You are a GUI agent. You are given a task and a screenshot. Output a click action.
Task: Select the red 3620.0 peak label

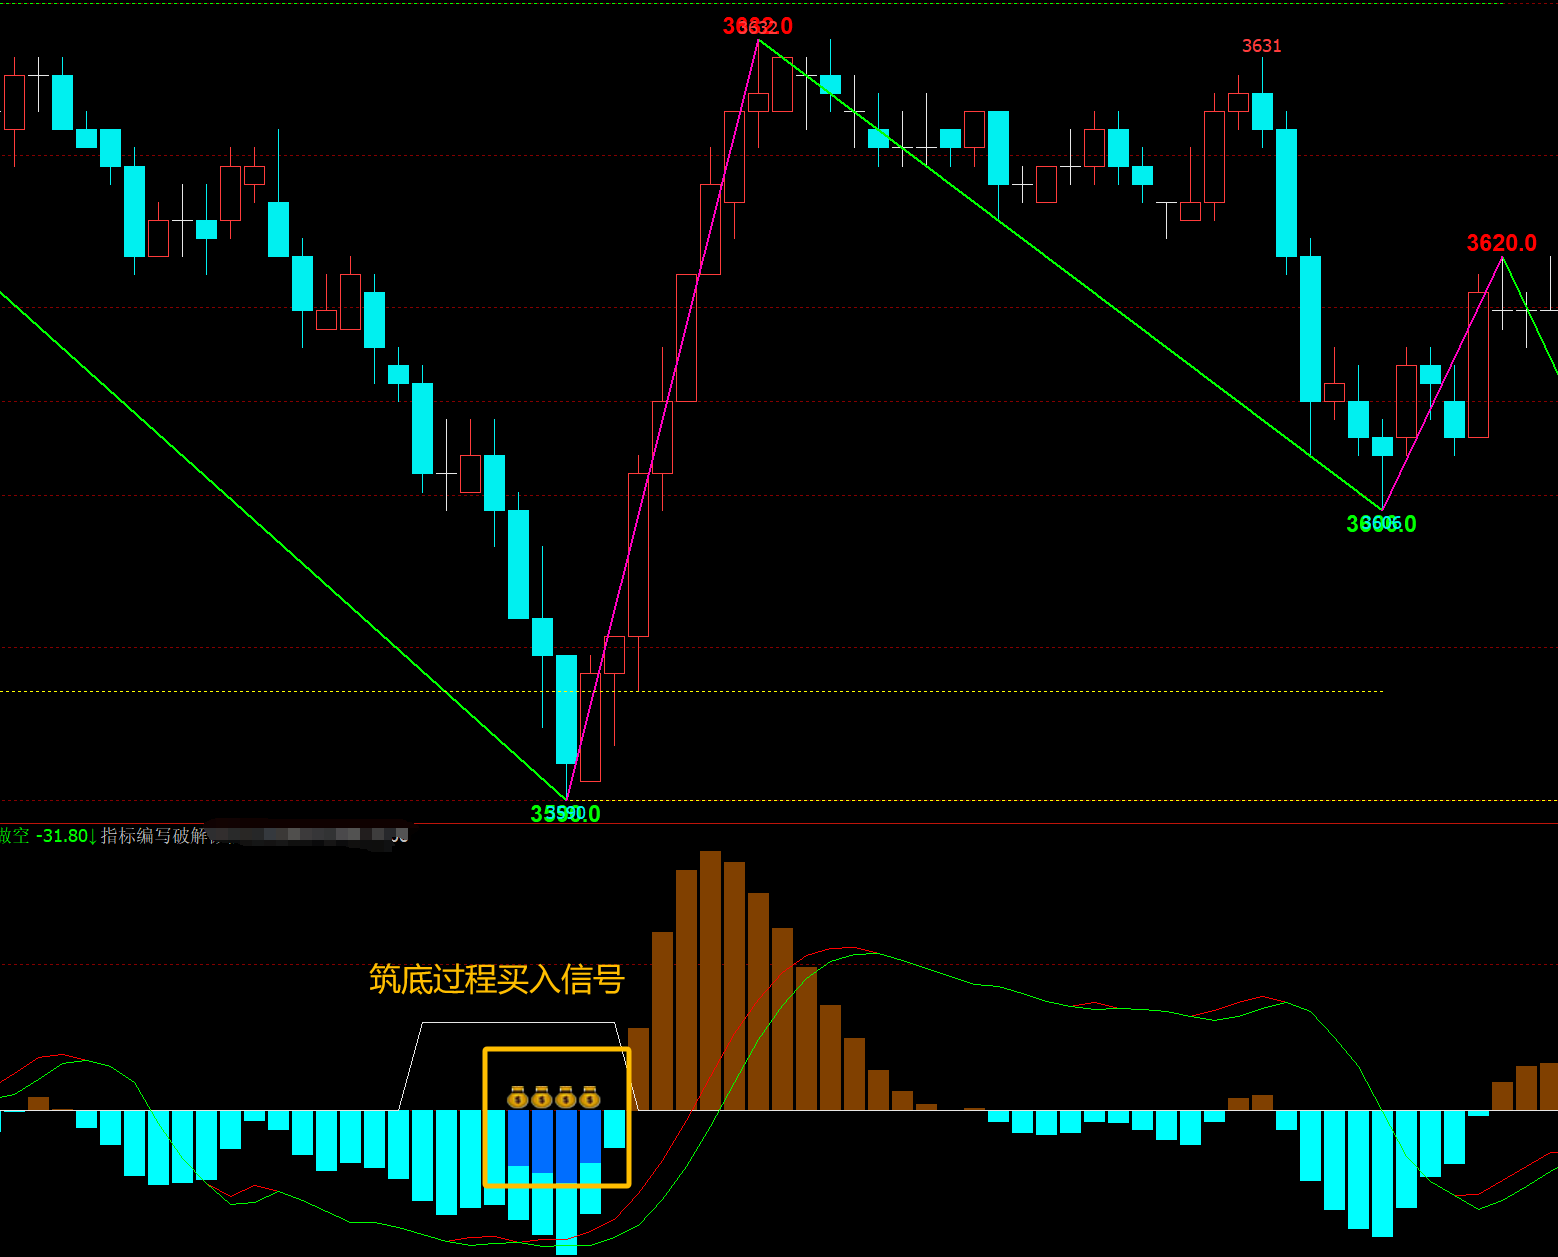(x=1501, y=243)
